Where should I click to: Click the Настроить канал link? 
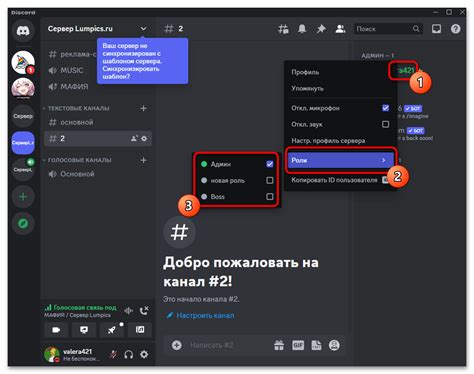pos(205,315)
